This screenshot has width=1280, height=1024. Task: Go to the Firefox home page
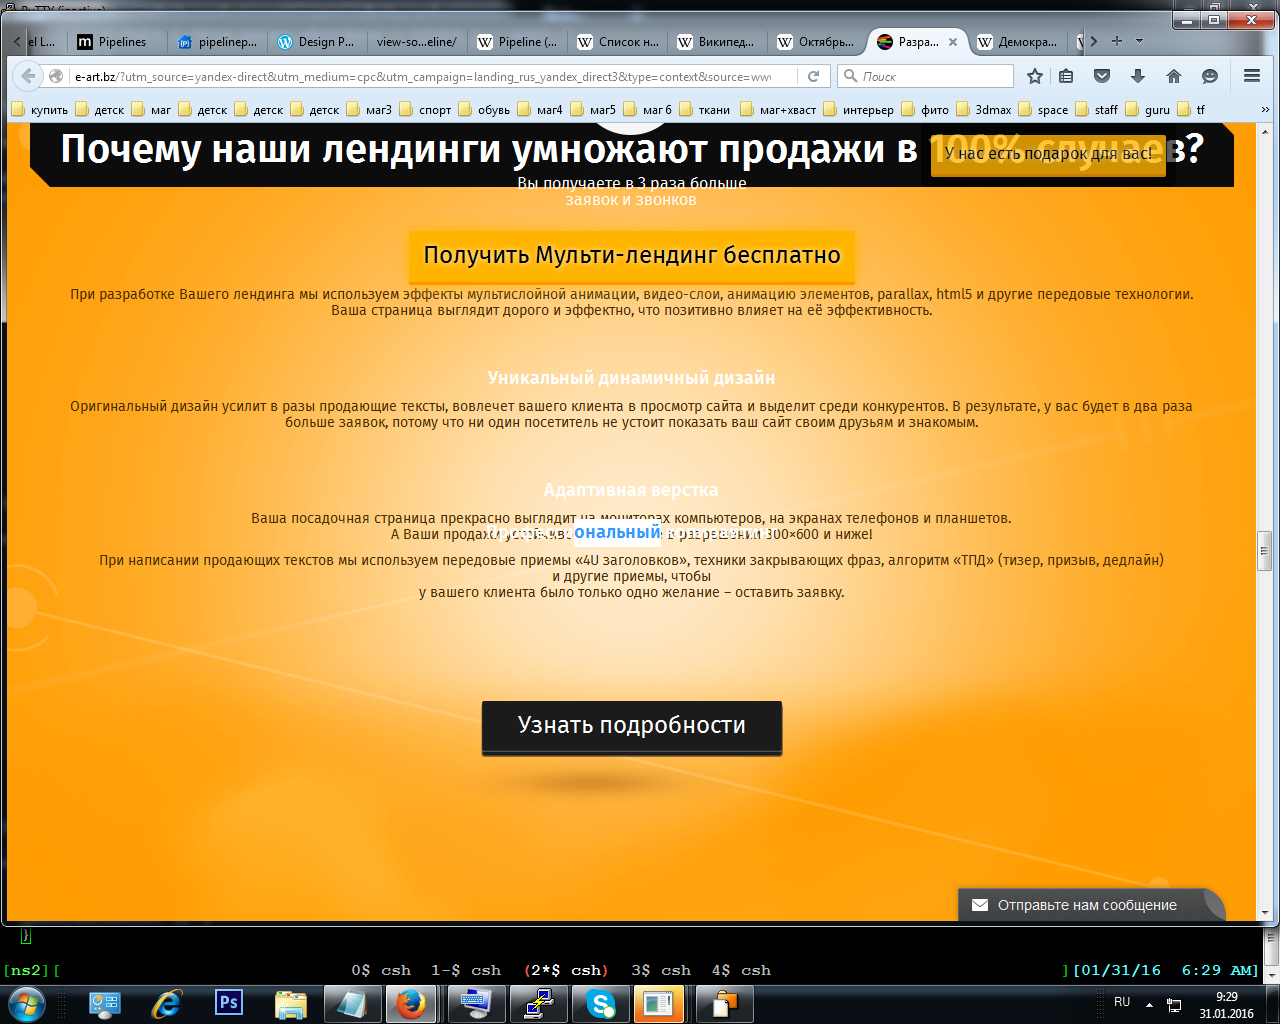coord(1174,76)
